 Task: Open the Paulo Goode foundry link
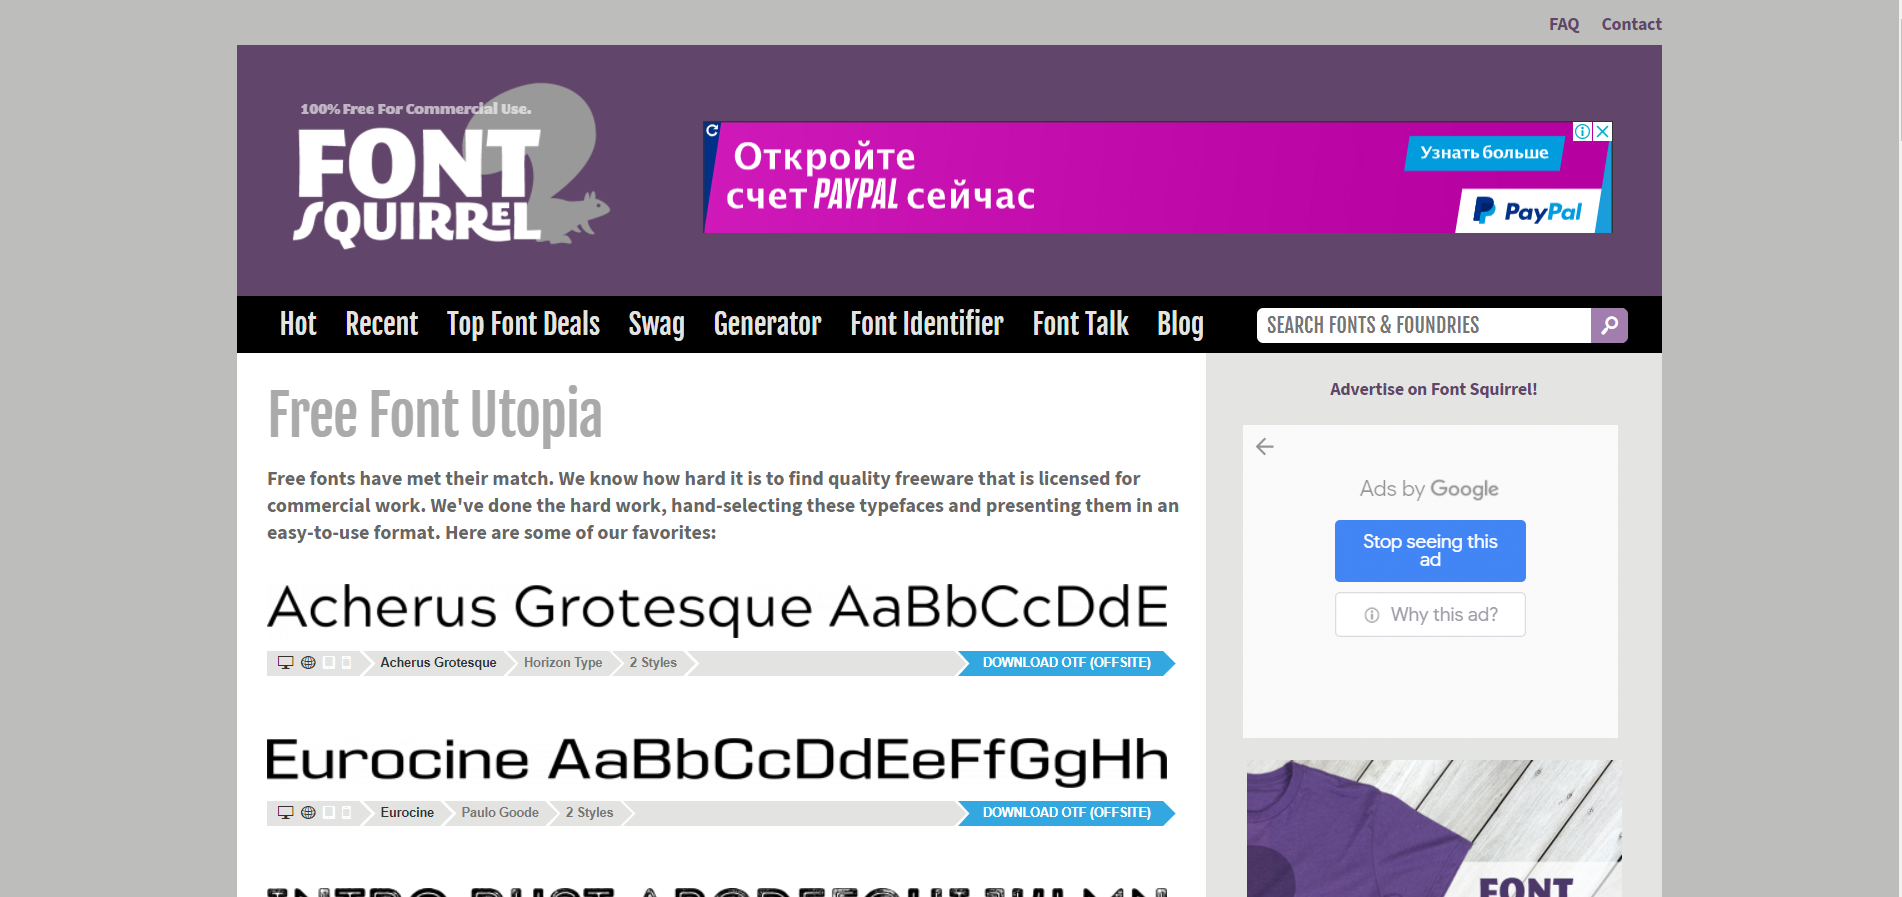(500, 812)
